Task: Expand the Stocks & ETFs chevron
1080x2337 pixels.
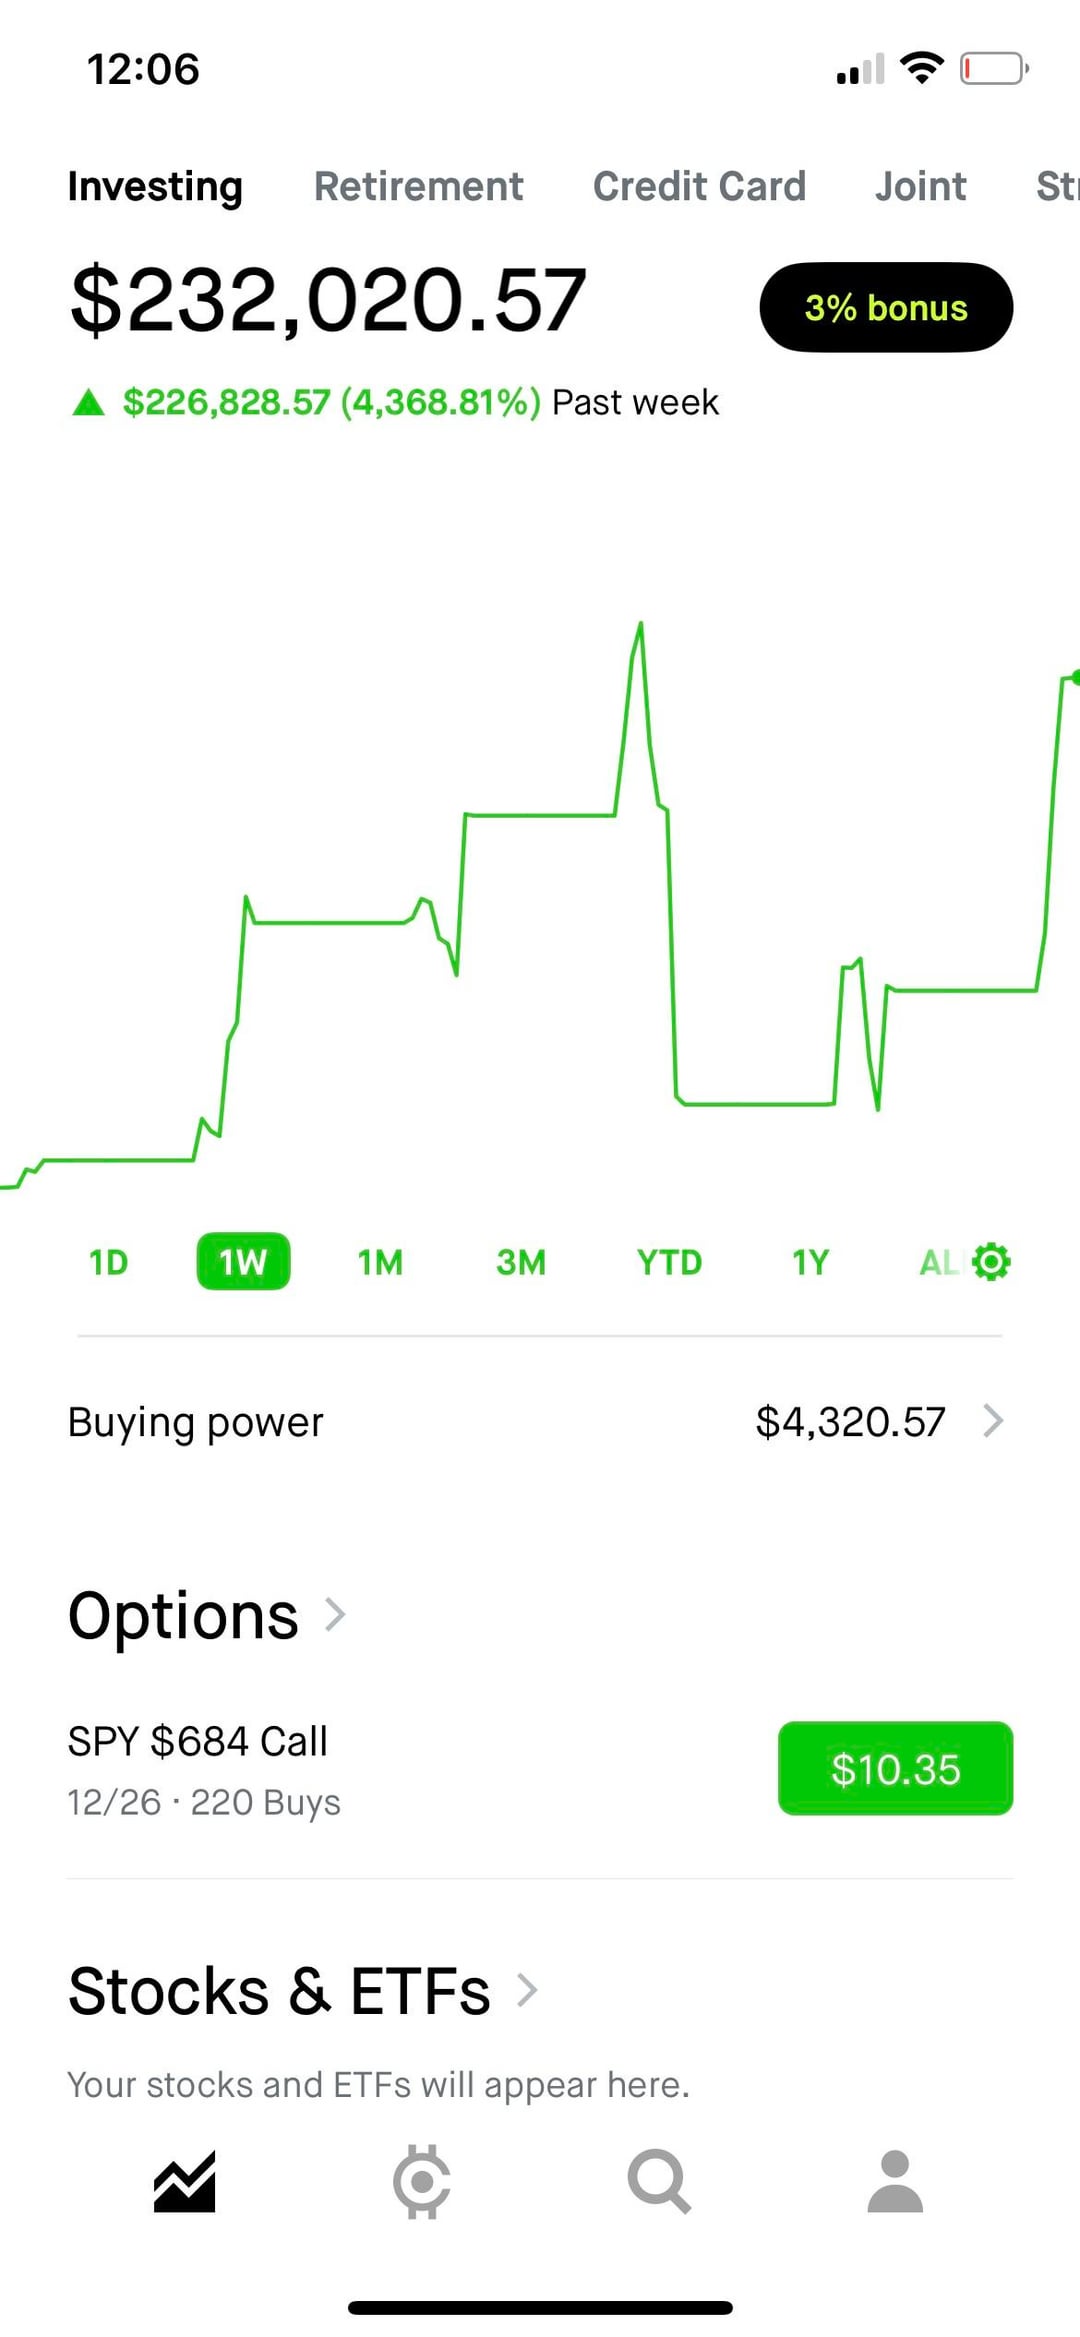Action: [527, 1990]
